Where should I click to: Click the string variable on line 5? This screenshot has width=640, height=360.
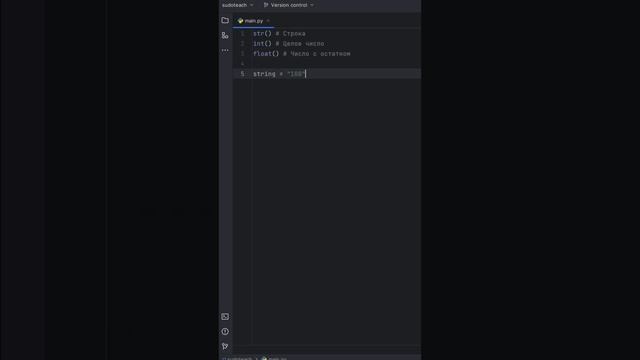264,74
